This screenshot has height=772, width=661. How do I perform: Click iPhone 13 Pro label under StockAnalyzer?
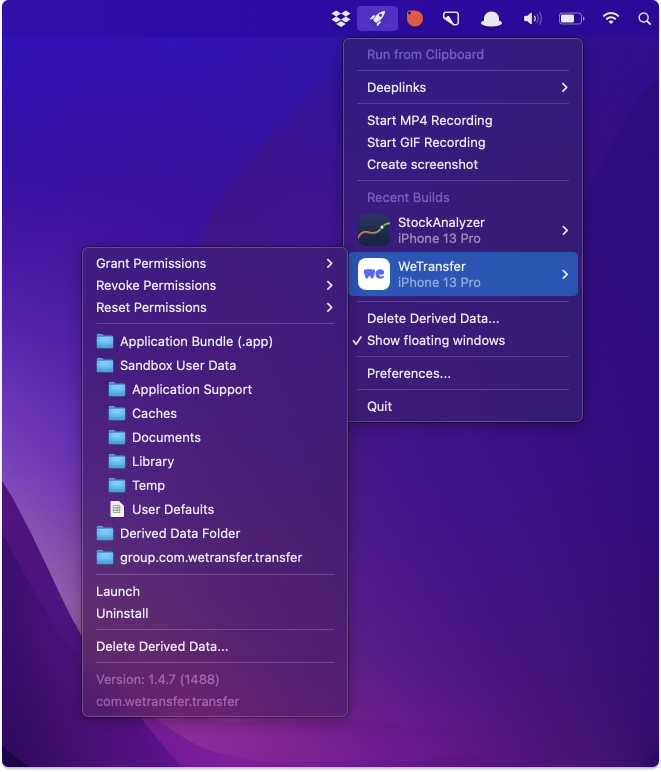pos(439,239)
